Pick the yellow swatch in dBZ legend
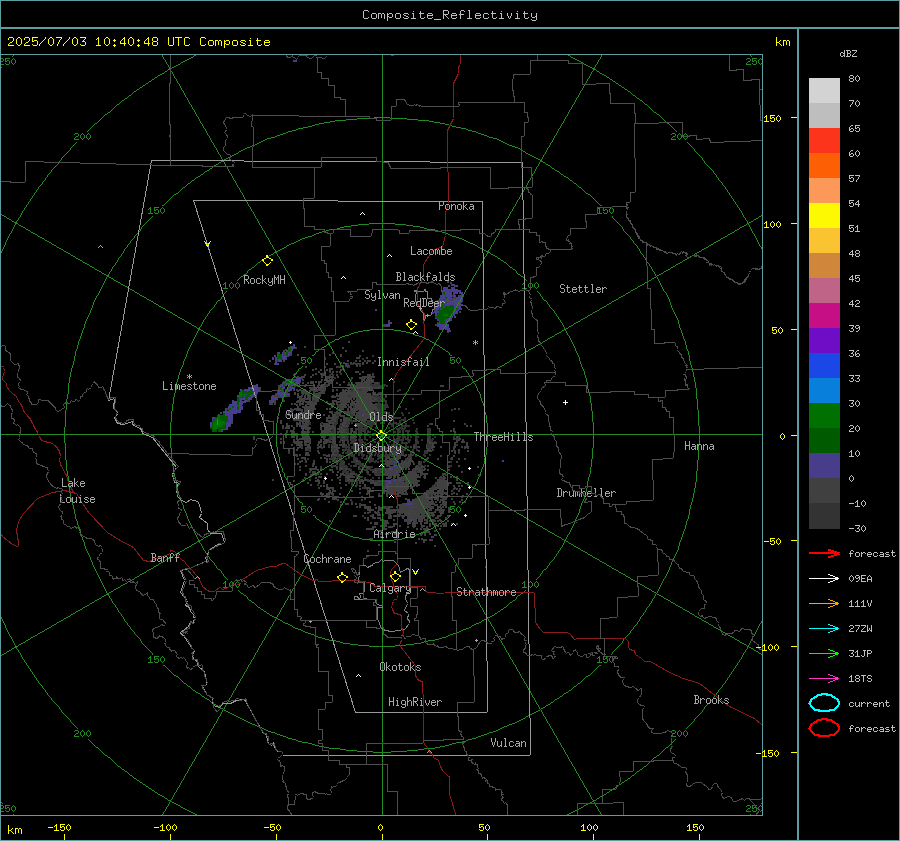The height and width of the screenshot is (841, 900). pyautogui.click(x=824, y=215)
